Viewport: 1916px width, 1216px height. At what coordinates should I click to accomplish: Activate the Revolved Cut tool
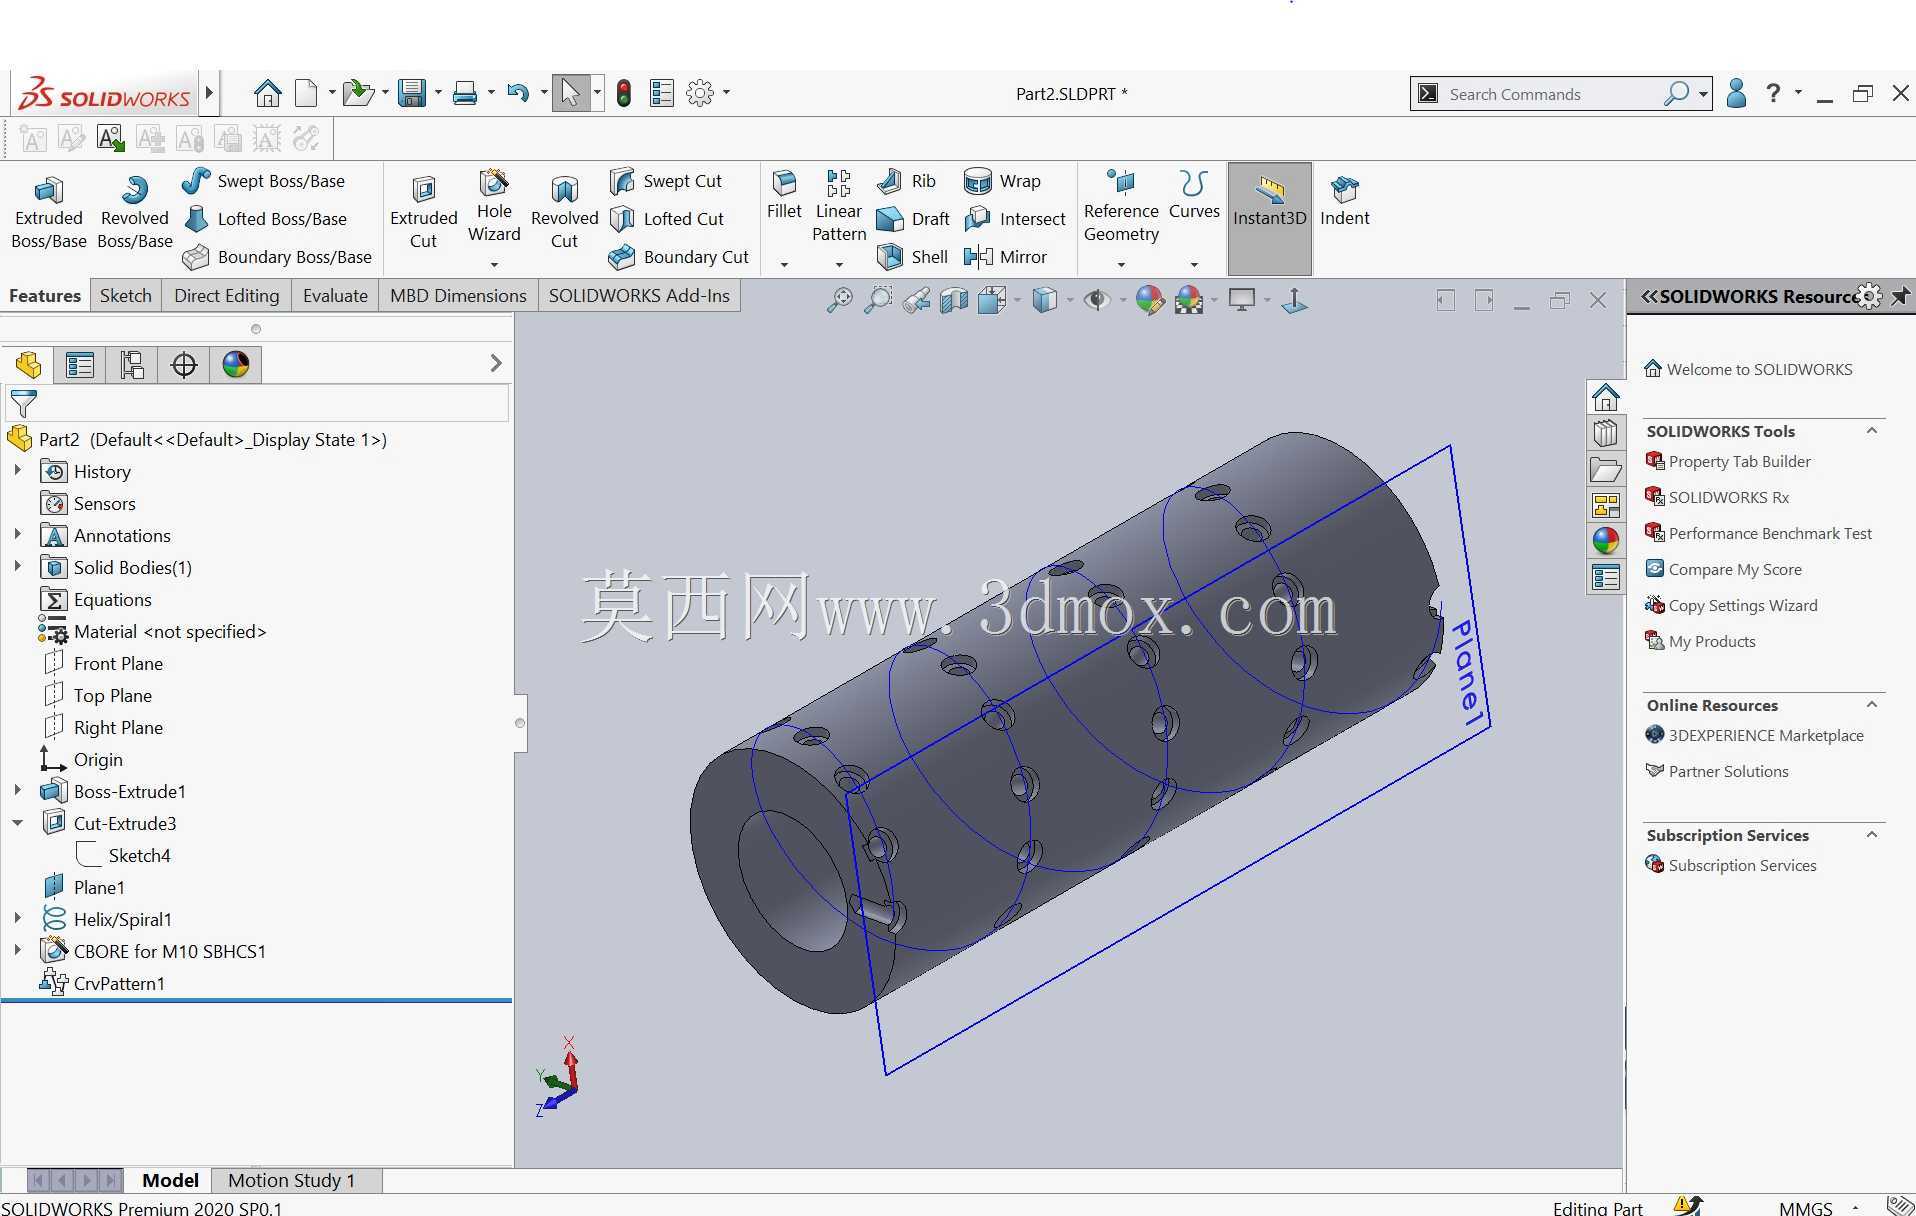pyautogui.click(x=564, y=212)
